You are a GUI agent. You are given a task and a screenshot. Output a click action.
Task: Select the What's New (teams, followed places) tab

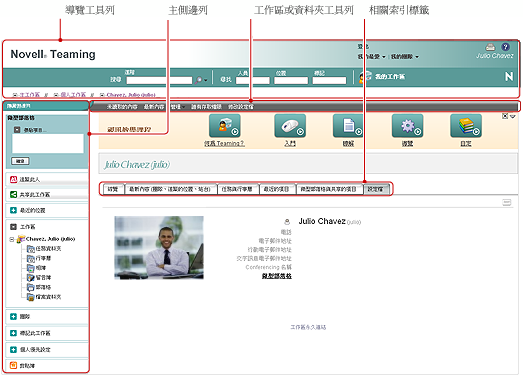pyautogui.click(x=170, y=189)
